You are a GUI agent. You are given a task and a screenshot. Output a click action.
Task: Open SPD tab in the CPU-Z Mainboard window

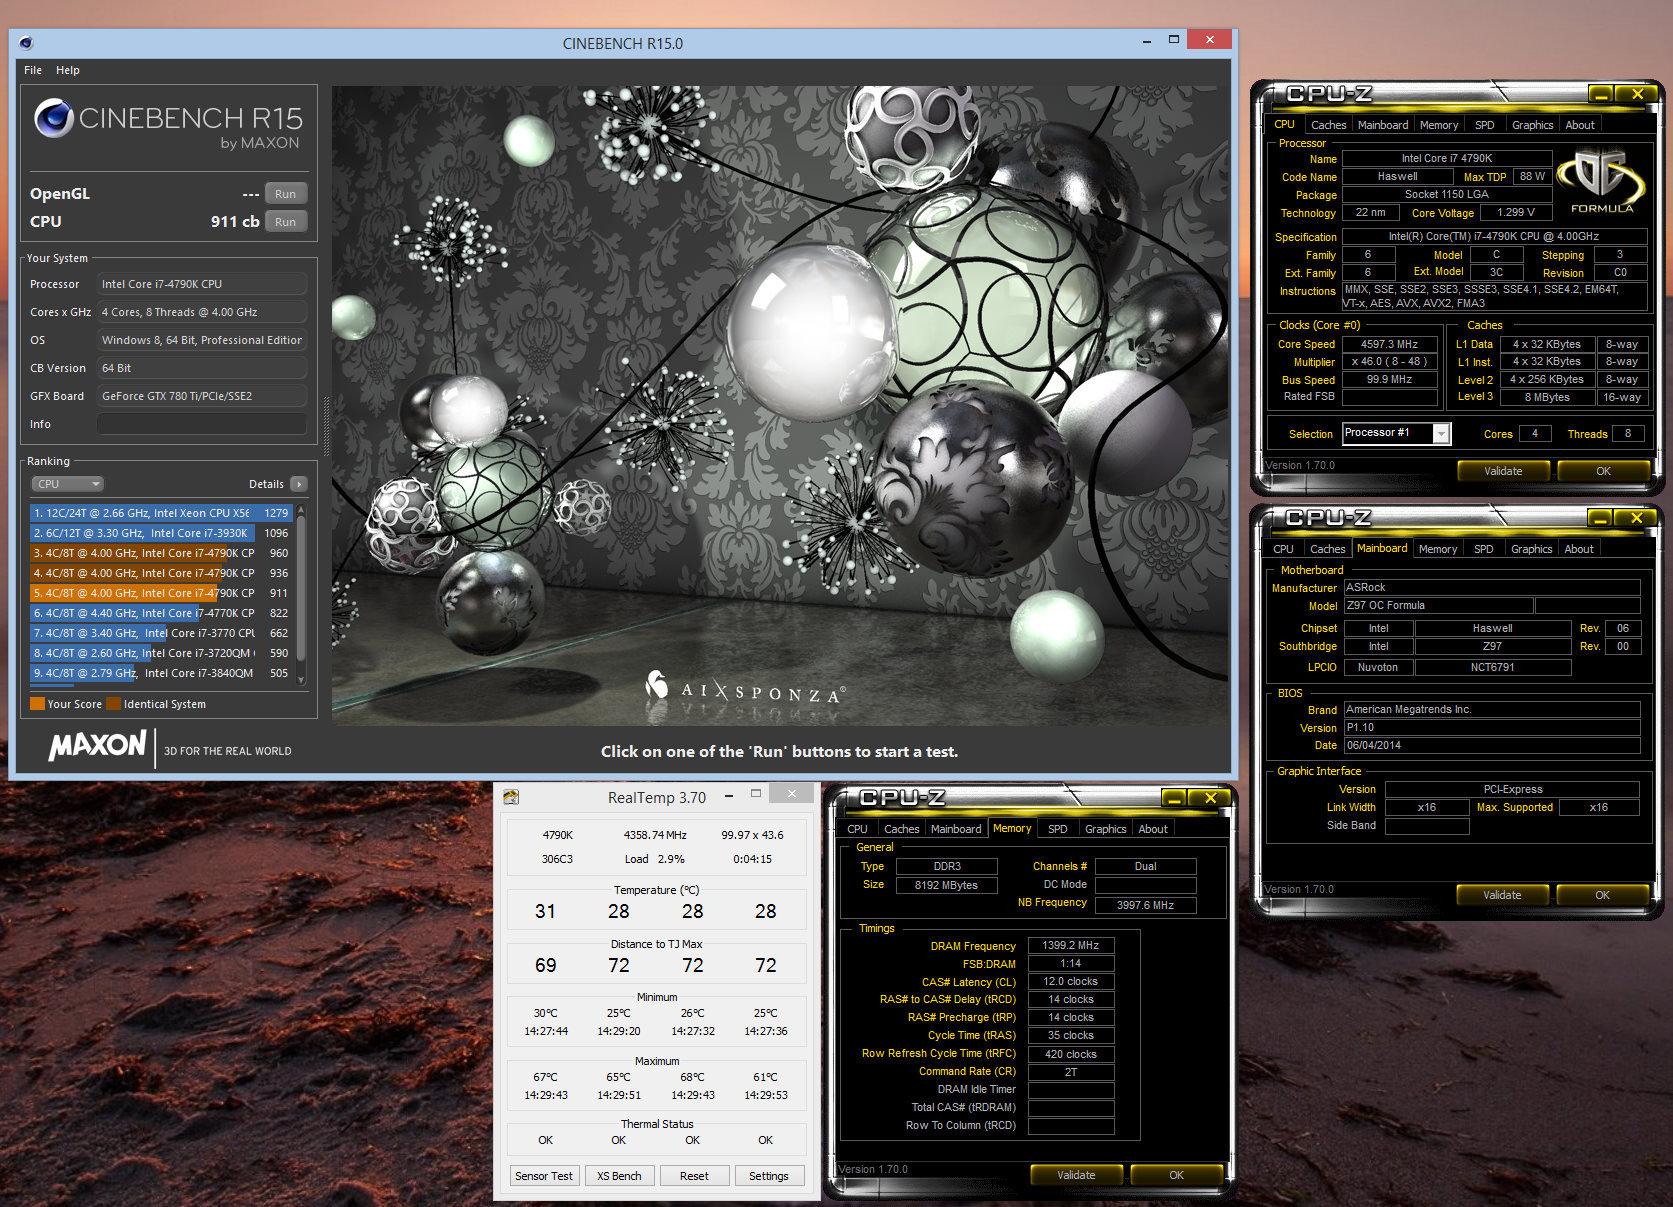pos(1484,549)
